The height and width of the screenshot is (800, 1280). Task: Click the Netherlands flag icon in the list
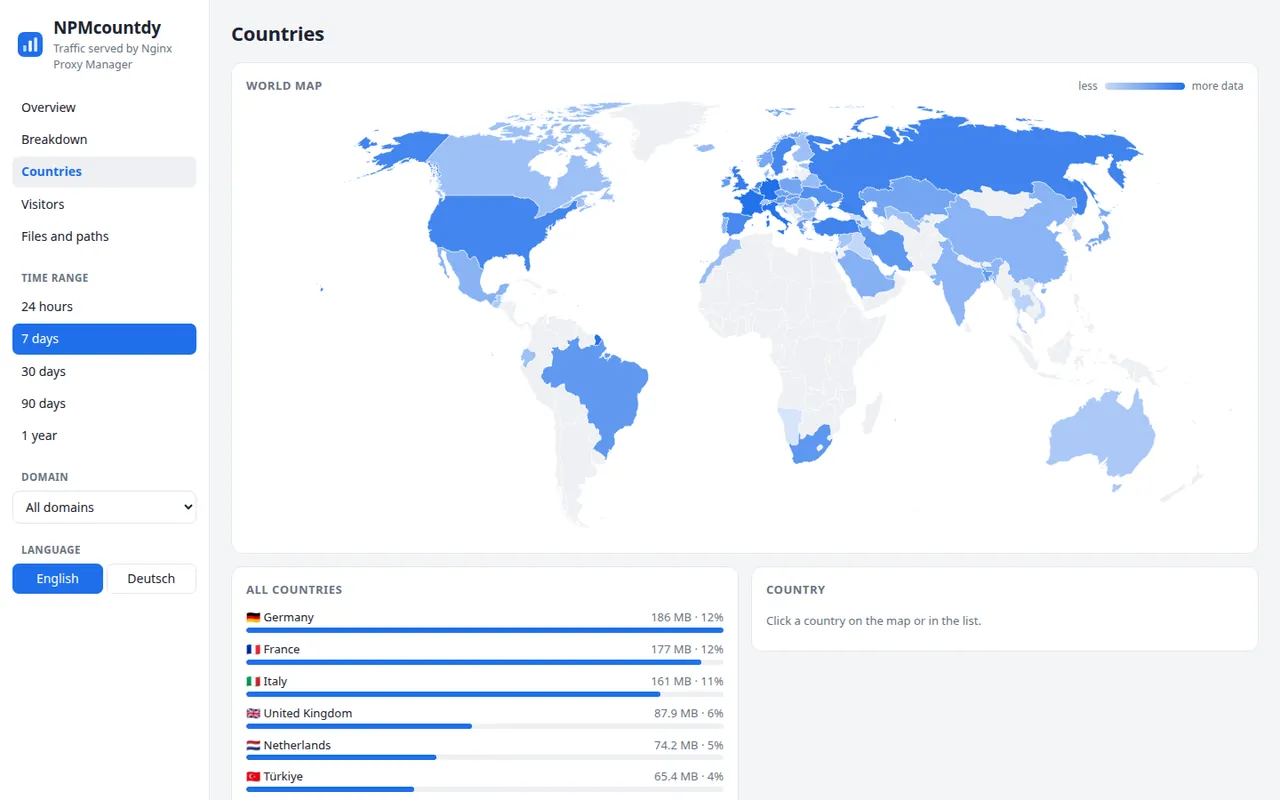pyautogui.click(x=253, y=746)
